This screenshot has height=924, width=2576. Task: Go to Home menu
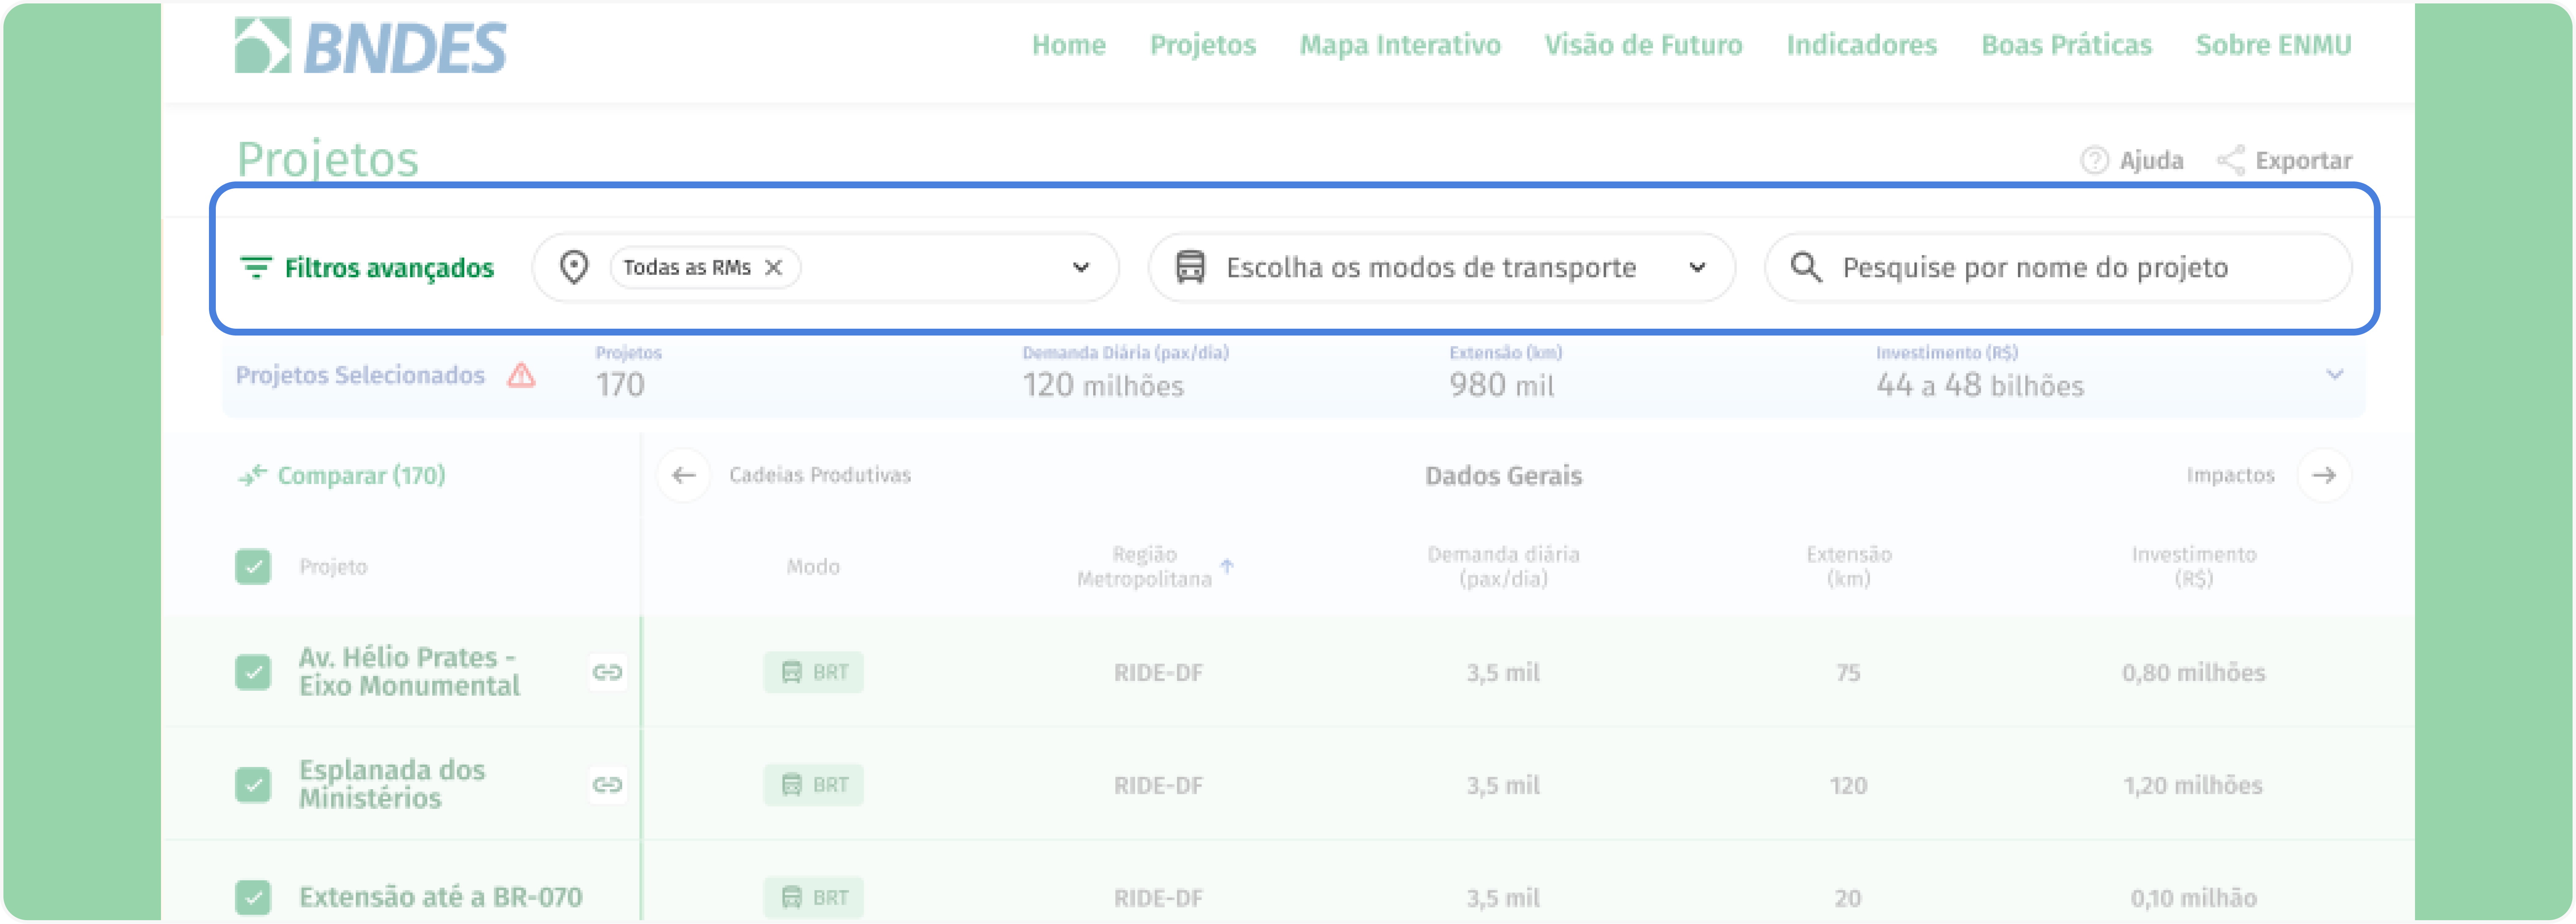coord(1069,45)
